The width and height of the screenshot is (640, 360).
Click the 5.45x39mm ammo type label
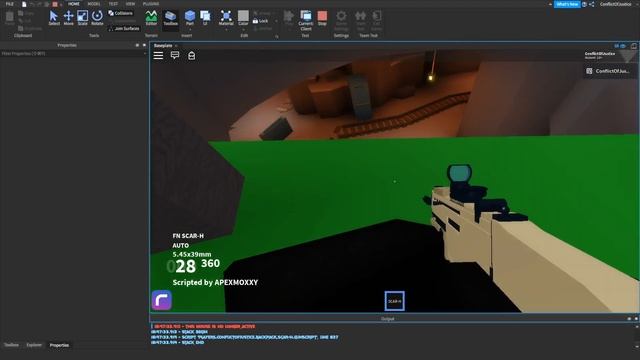pos(192,254)
